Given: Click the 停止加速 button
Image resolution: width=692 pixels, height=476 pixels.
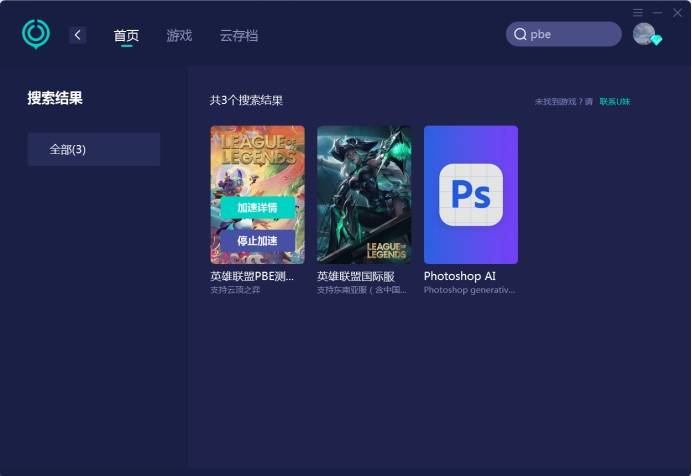Looking at the screenshot, I should click(257, 240).
